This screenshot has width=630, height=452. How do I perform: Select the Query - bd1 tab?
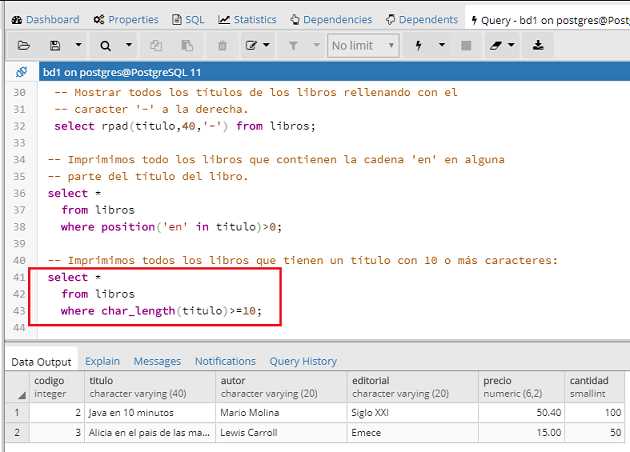[x=550, y=20]
